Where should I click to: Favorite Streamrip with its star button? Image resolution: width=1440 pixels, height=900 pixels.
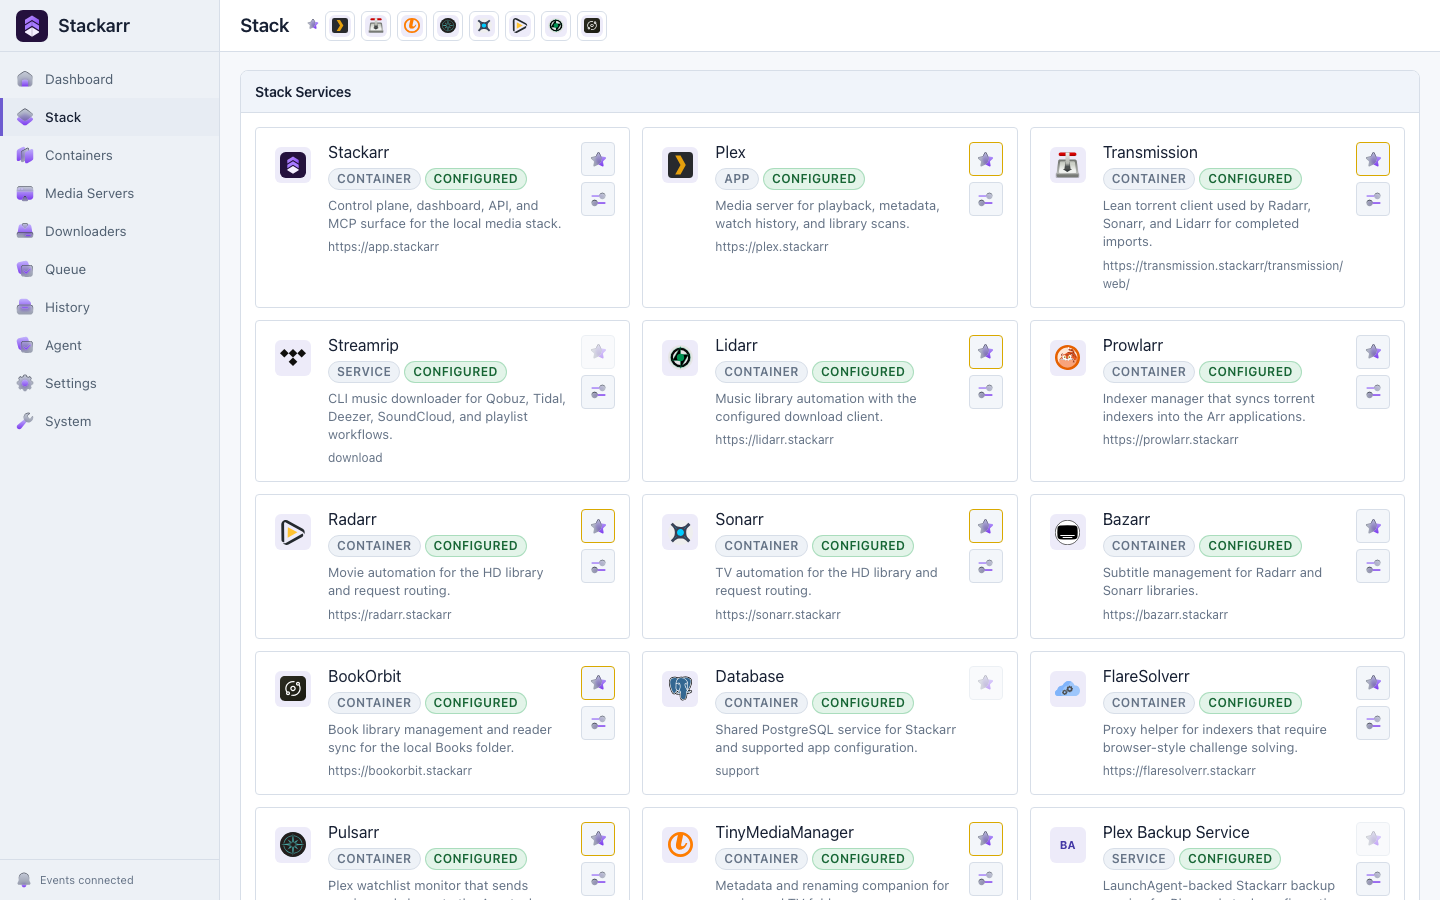pyautogui.click(x=598, y=352)
